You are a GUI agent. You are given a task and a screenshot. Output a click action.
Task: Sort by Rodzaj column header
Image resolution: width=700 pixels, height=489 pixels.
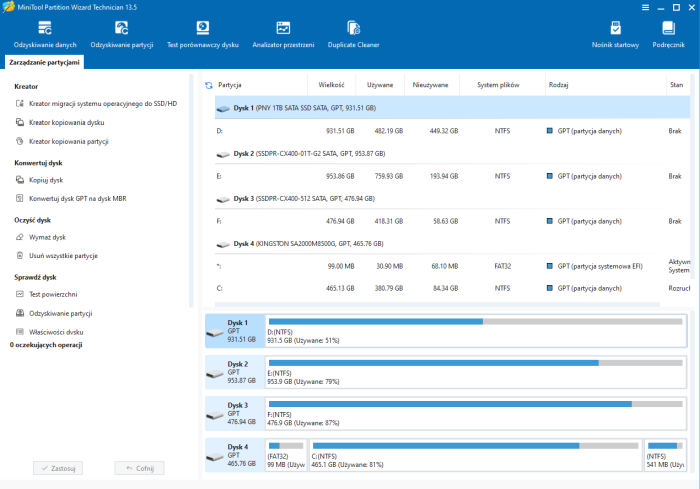coord(558,85)
